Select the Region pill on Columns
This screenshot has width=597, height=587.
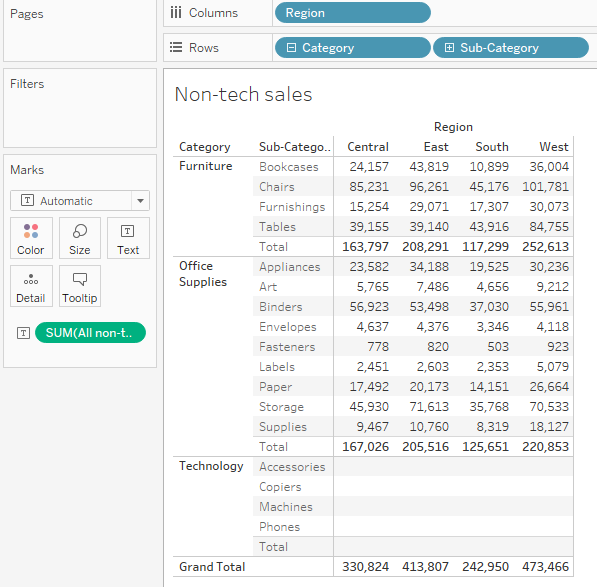[x=353, y=13]
